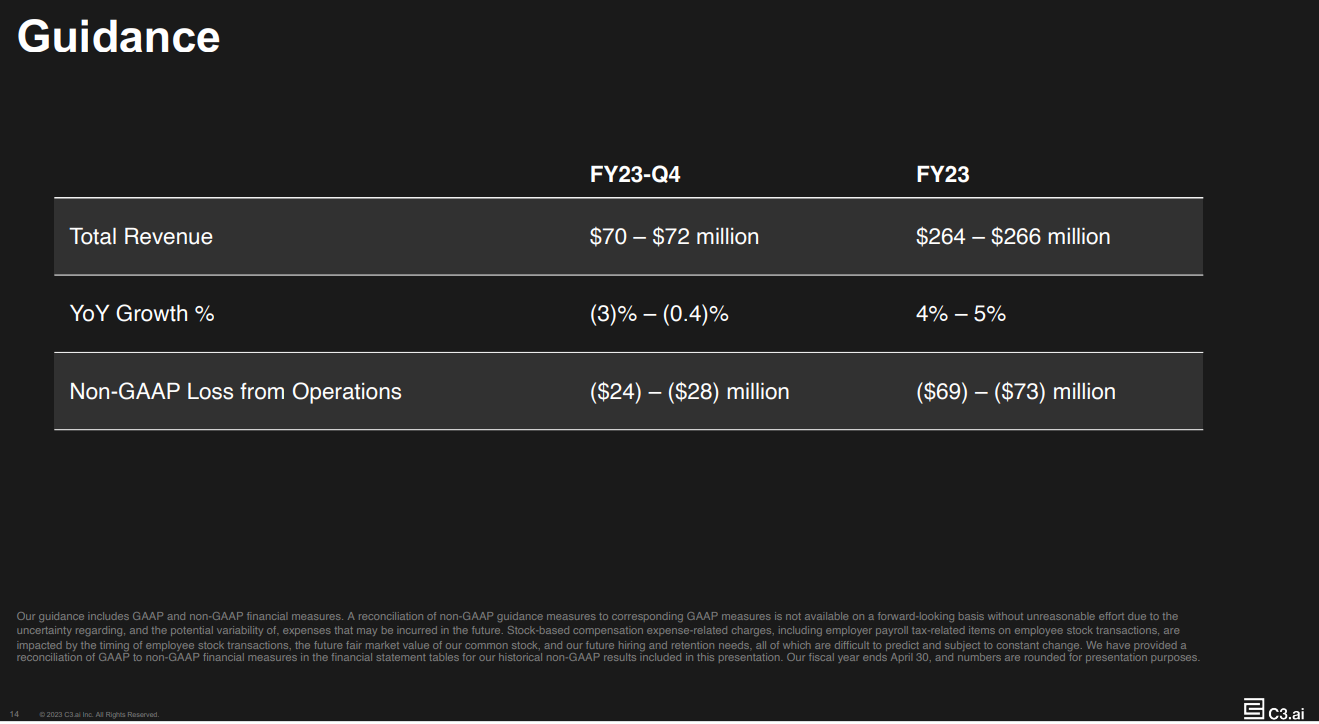Select the FY23-Q4 column header
Screen dimensions: 1319x724
coord(635,175)
